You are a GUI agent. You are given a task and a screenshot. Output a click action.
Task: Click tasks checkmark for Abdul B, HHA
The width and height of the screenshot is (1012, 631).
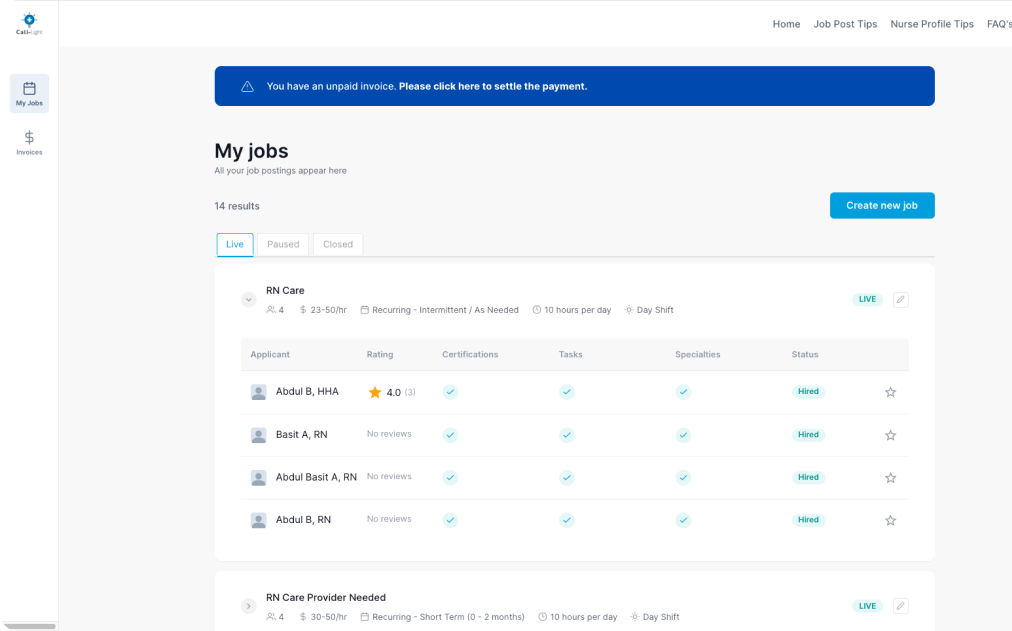click(x=567, y=392)
